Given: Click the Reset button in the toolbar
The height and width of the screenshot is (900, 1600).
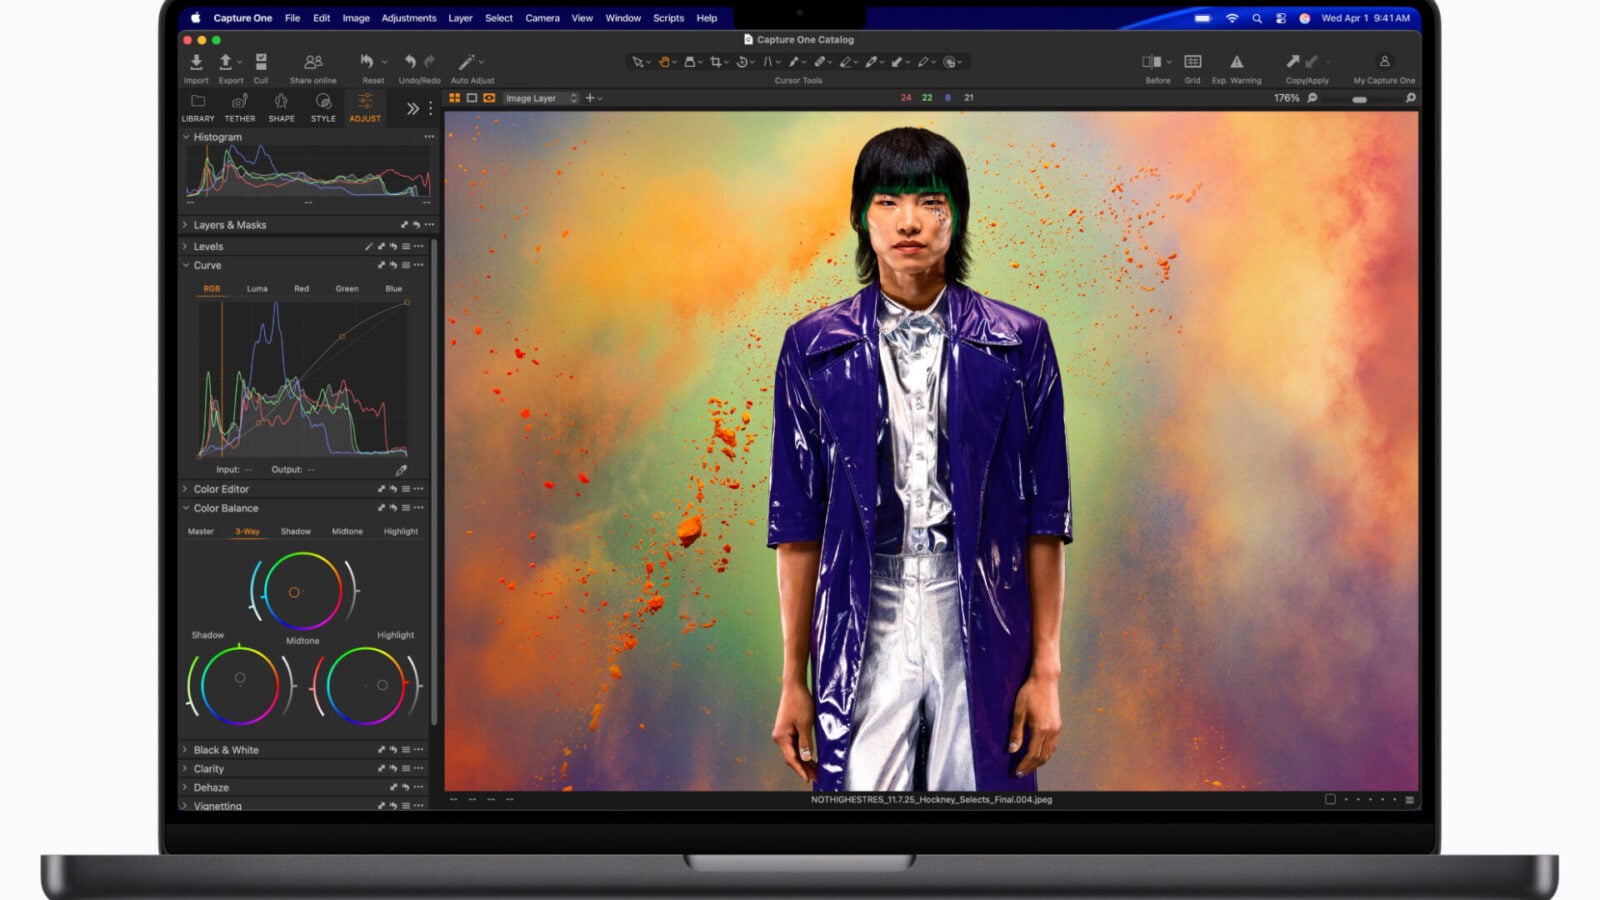Looking at the screenshot, I should coord(368,63).
